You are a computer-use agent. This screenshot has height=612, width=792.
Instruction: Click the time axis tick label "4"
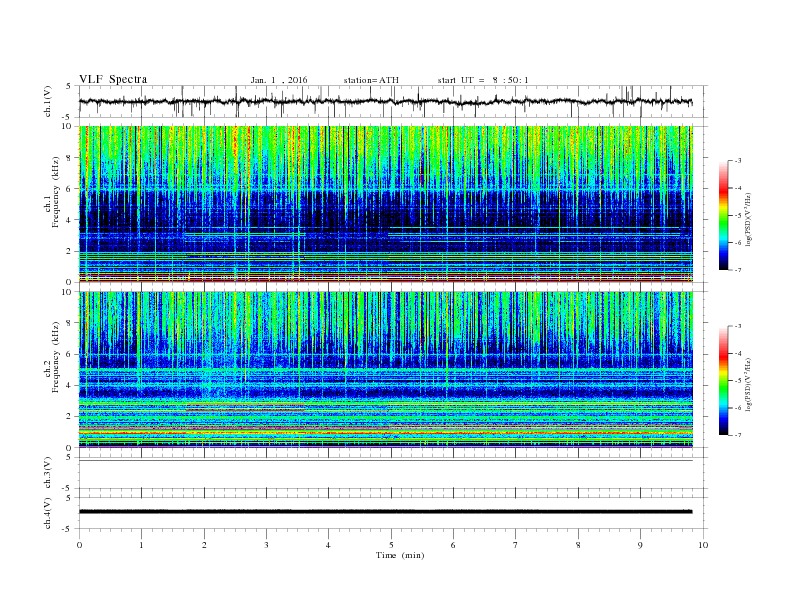[328, 545]
